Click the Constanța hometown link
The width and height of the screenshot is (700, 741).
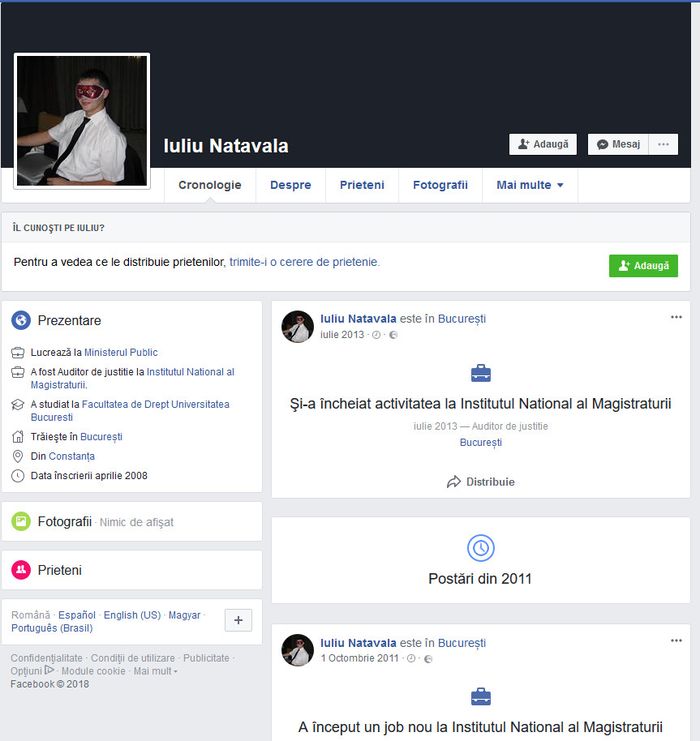(72, 456)
